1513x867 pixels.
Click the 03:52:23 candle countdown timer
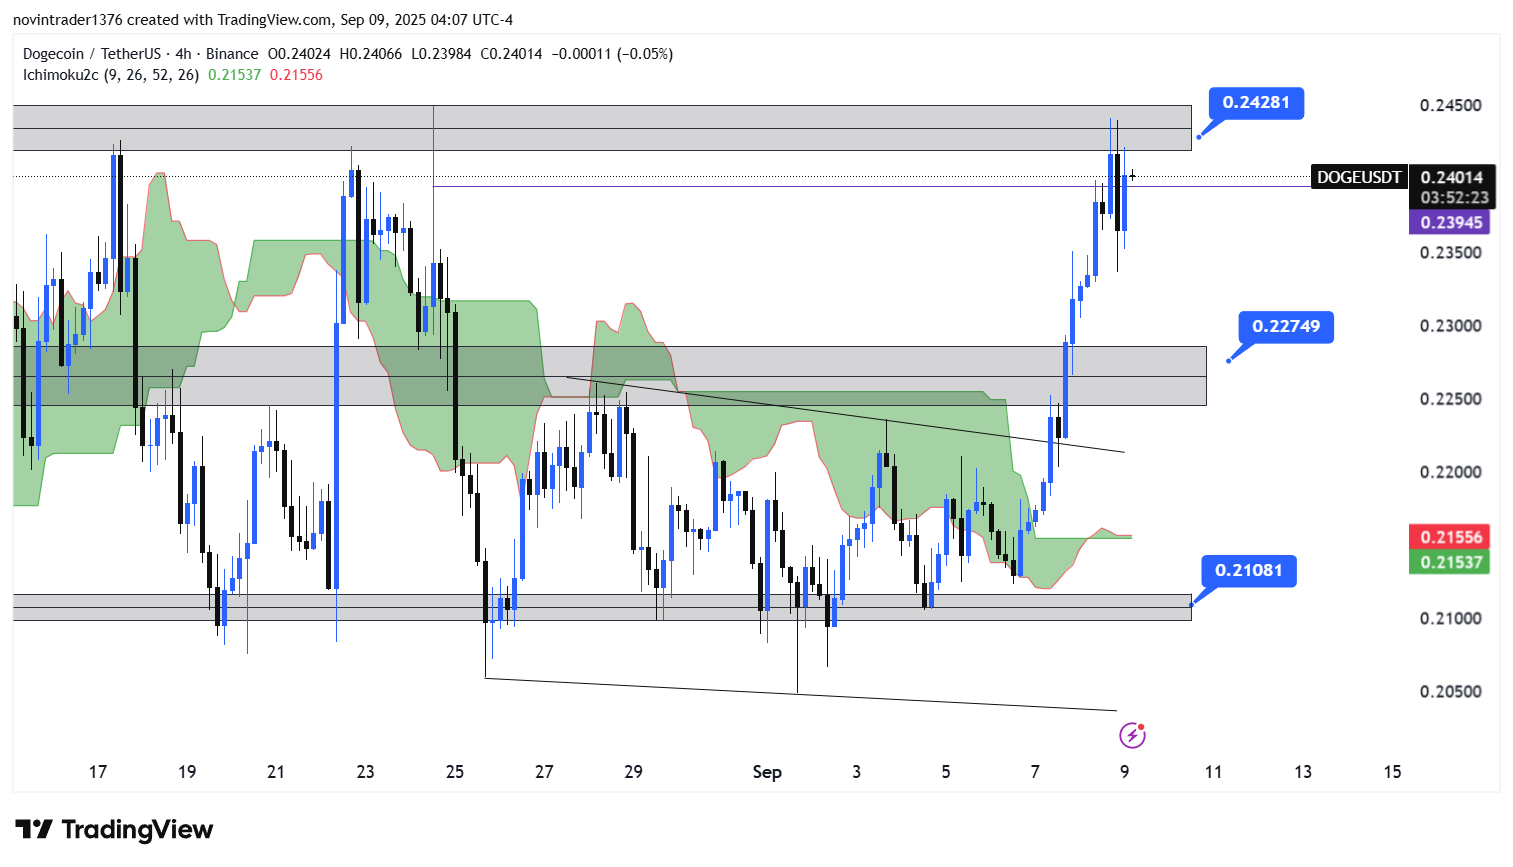coord(1454,198)
